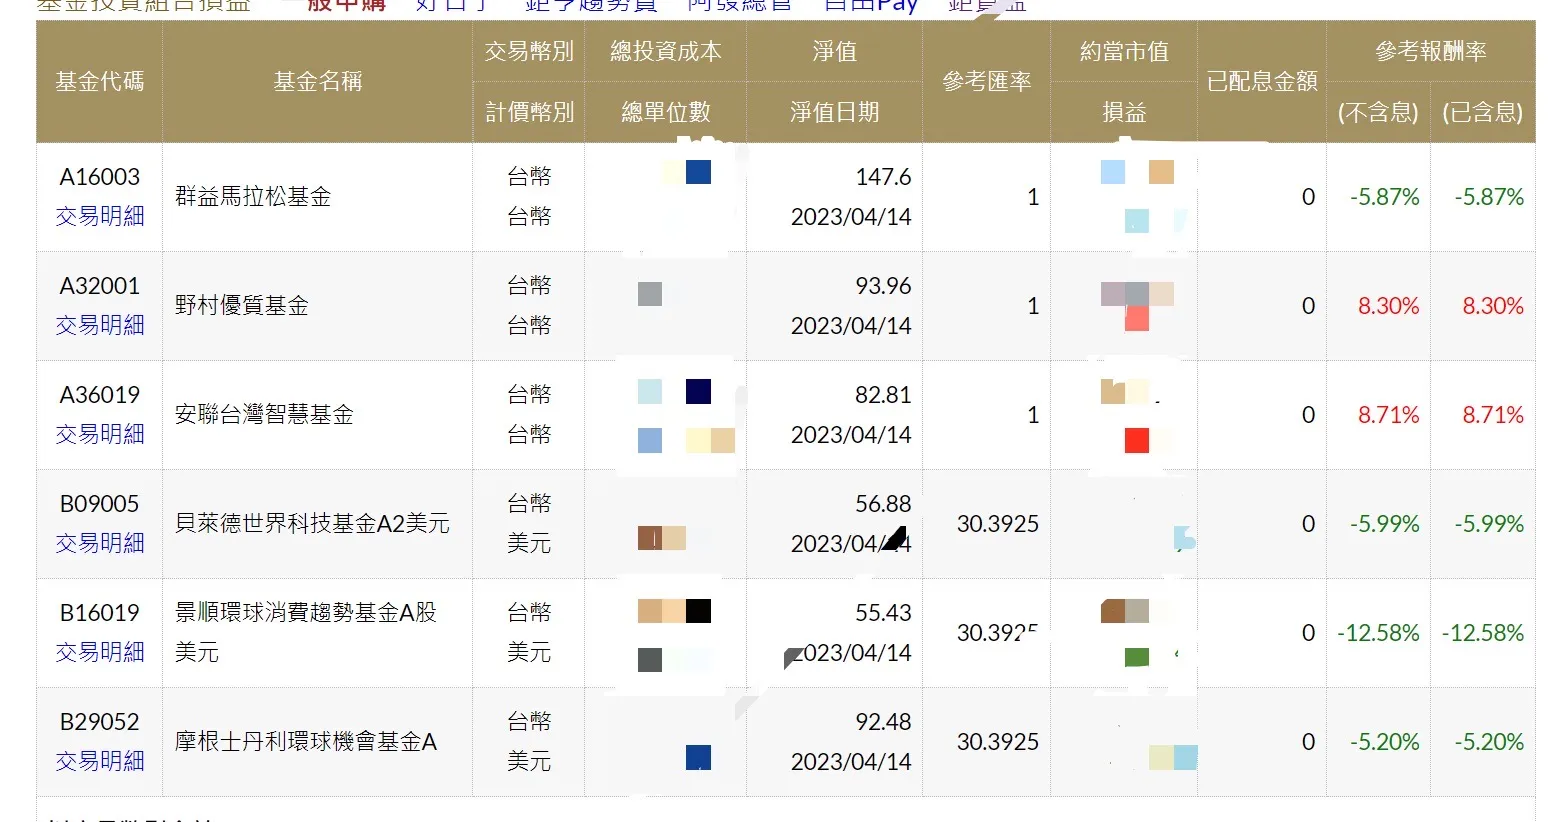Viewport: 1565px width, 822px height.
Task: Click the (不含息) sub-header
Action: tap(1378, 112)
